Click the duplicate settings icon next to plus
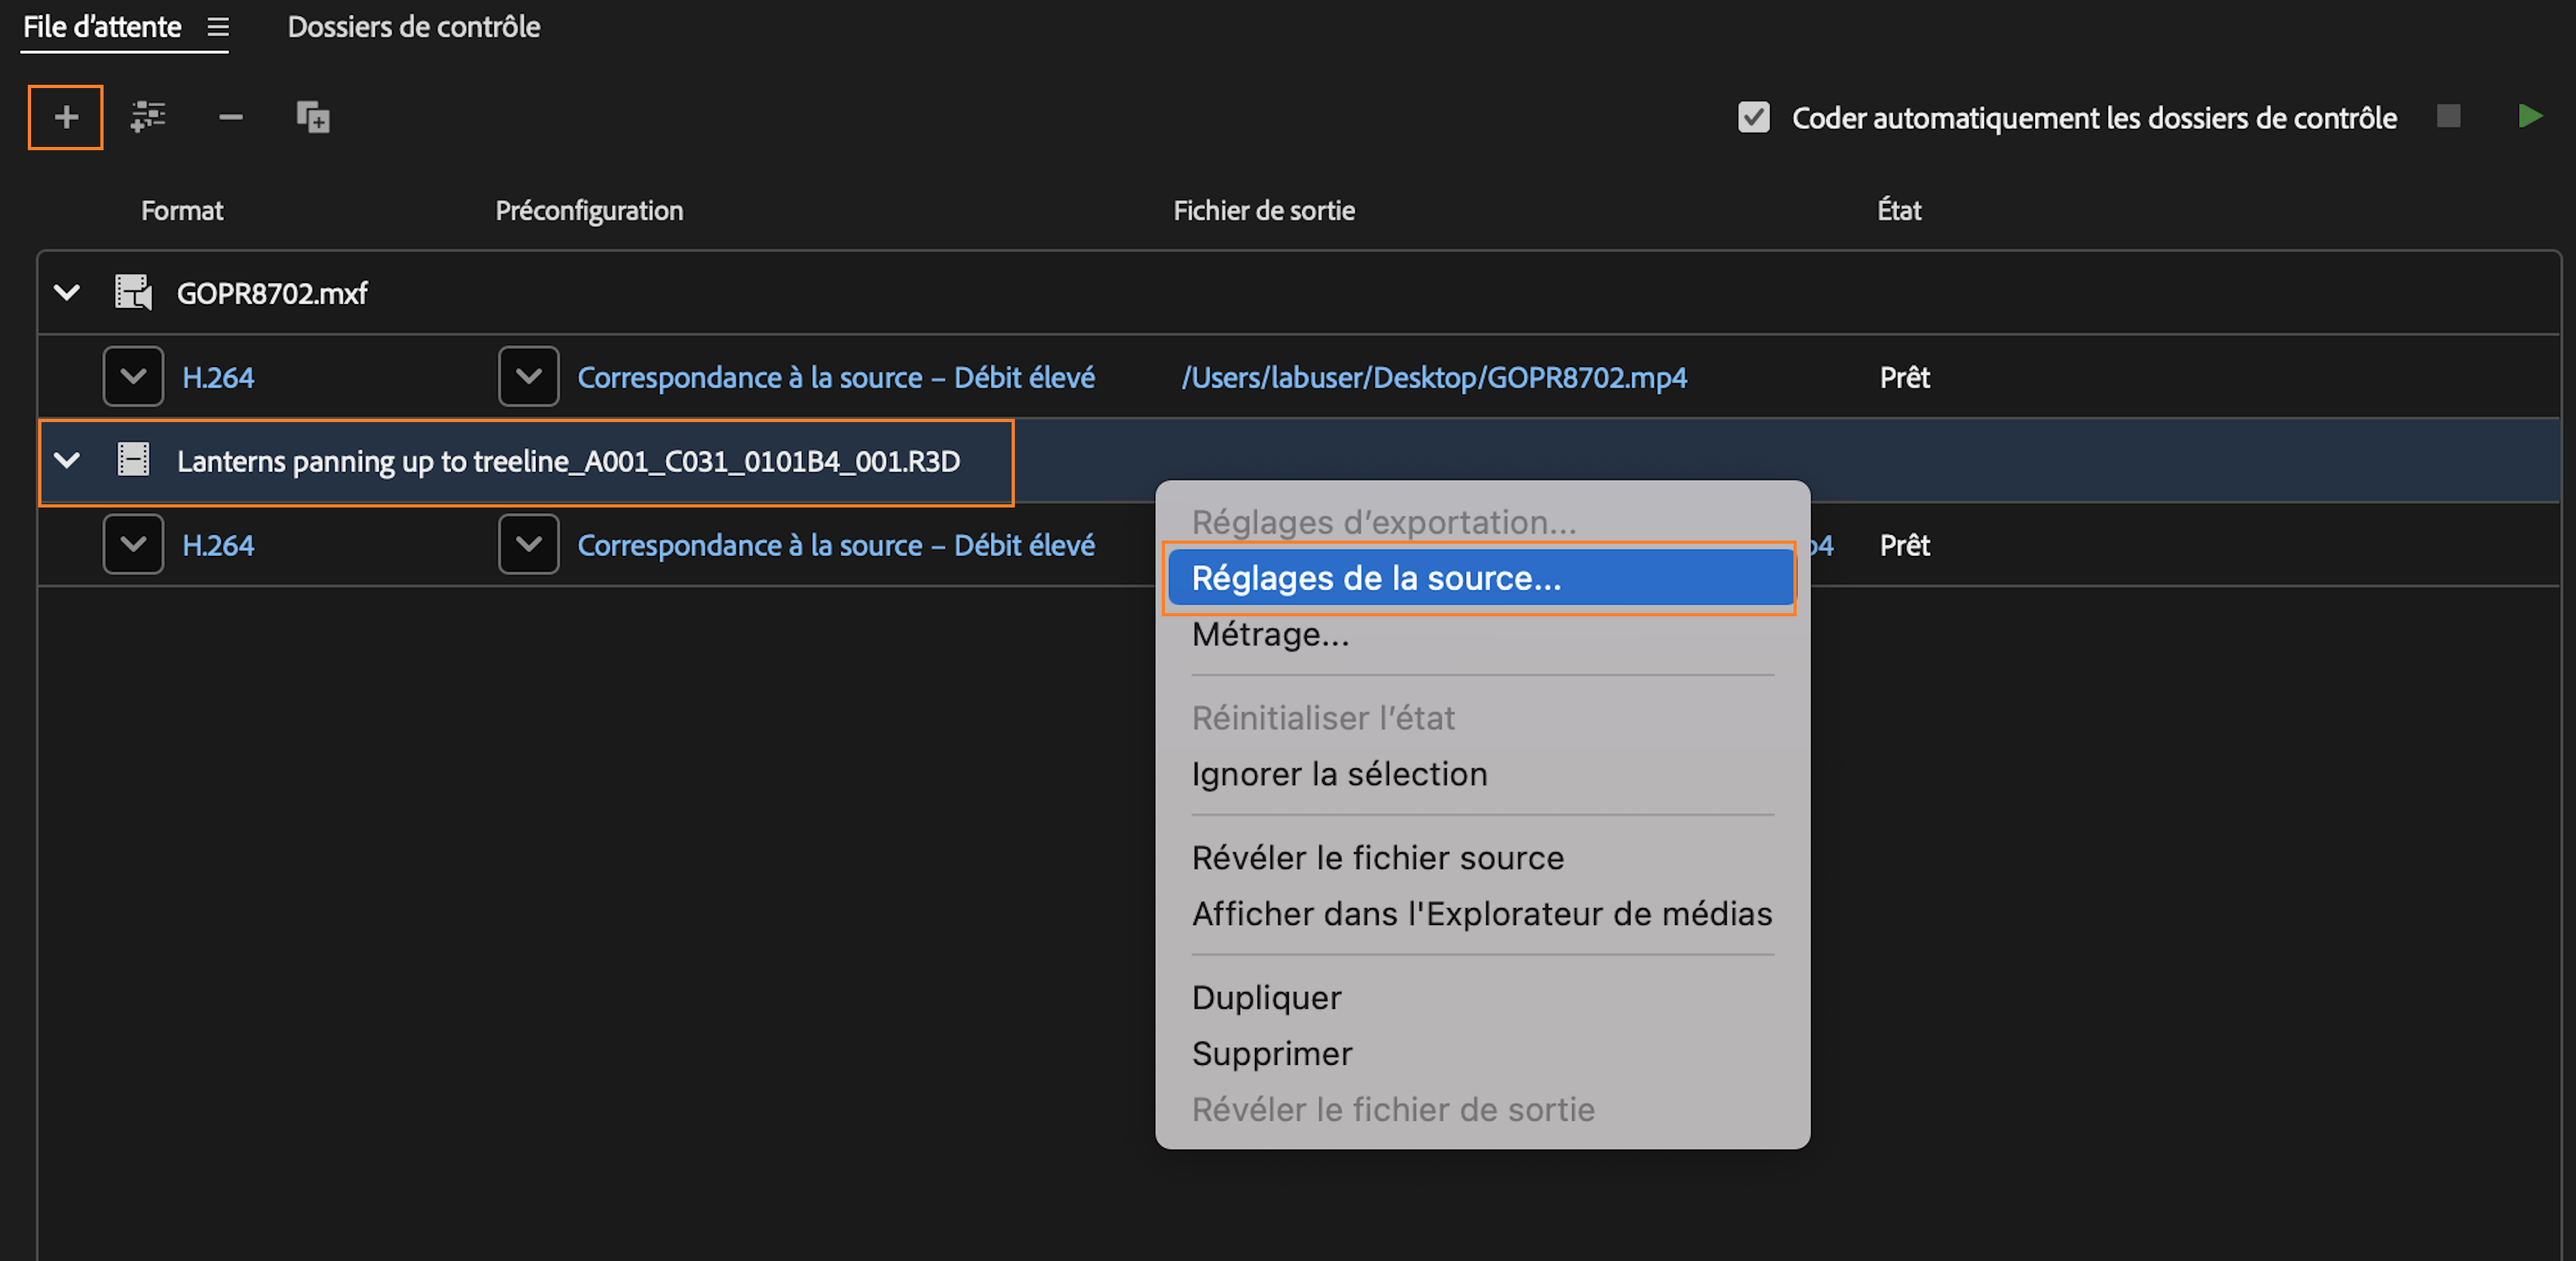 [x=148, y=117]
